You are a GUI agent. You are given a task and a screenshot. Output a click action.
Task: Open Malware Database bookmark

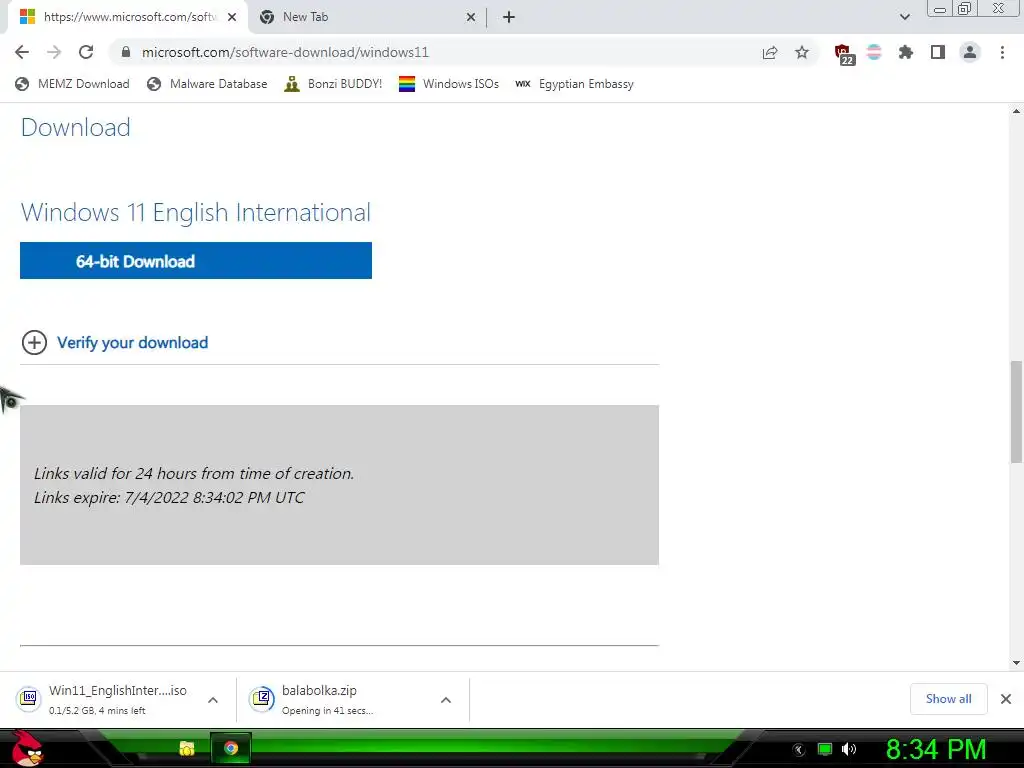207,84
